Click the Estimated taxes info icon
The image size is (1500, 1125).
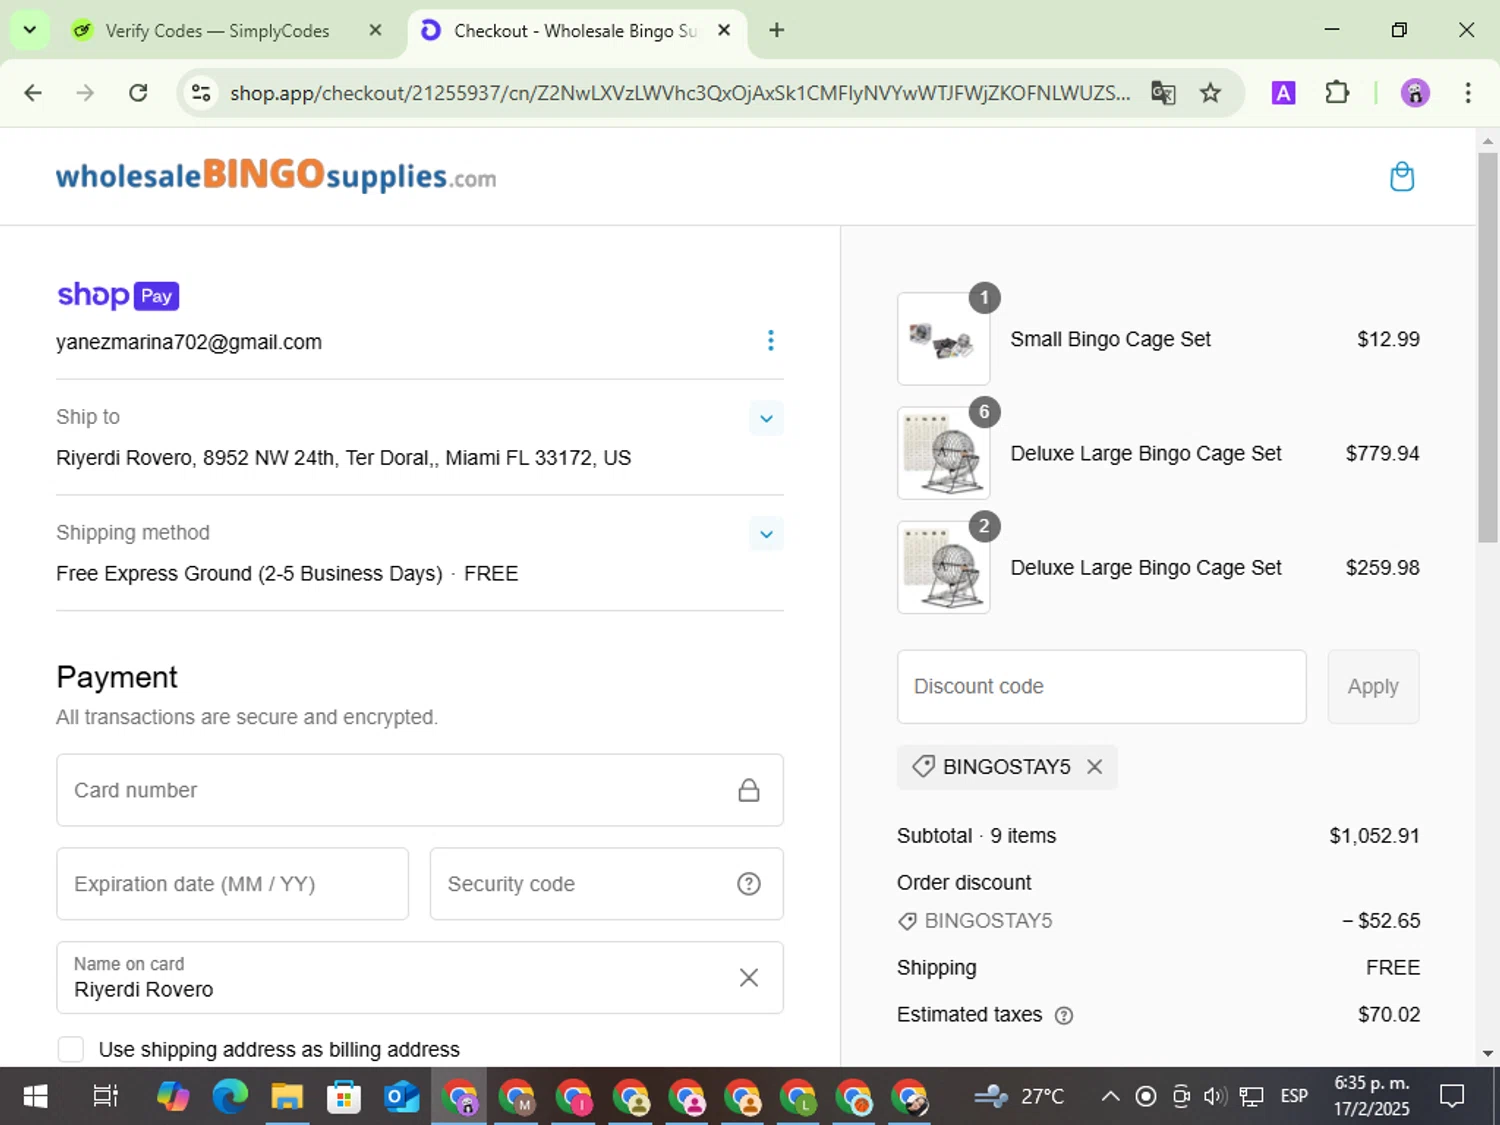1064,1015
